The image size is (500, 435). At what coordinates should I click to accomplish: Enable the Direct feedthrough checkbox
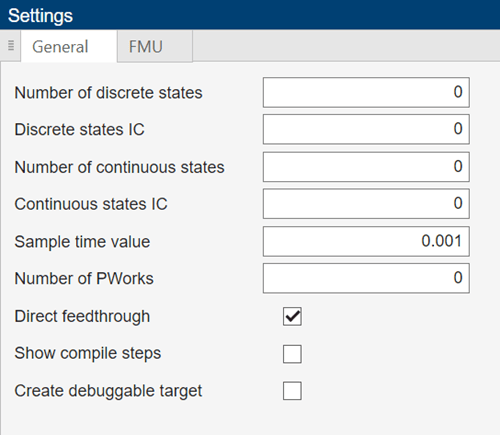click(292, 316)
